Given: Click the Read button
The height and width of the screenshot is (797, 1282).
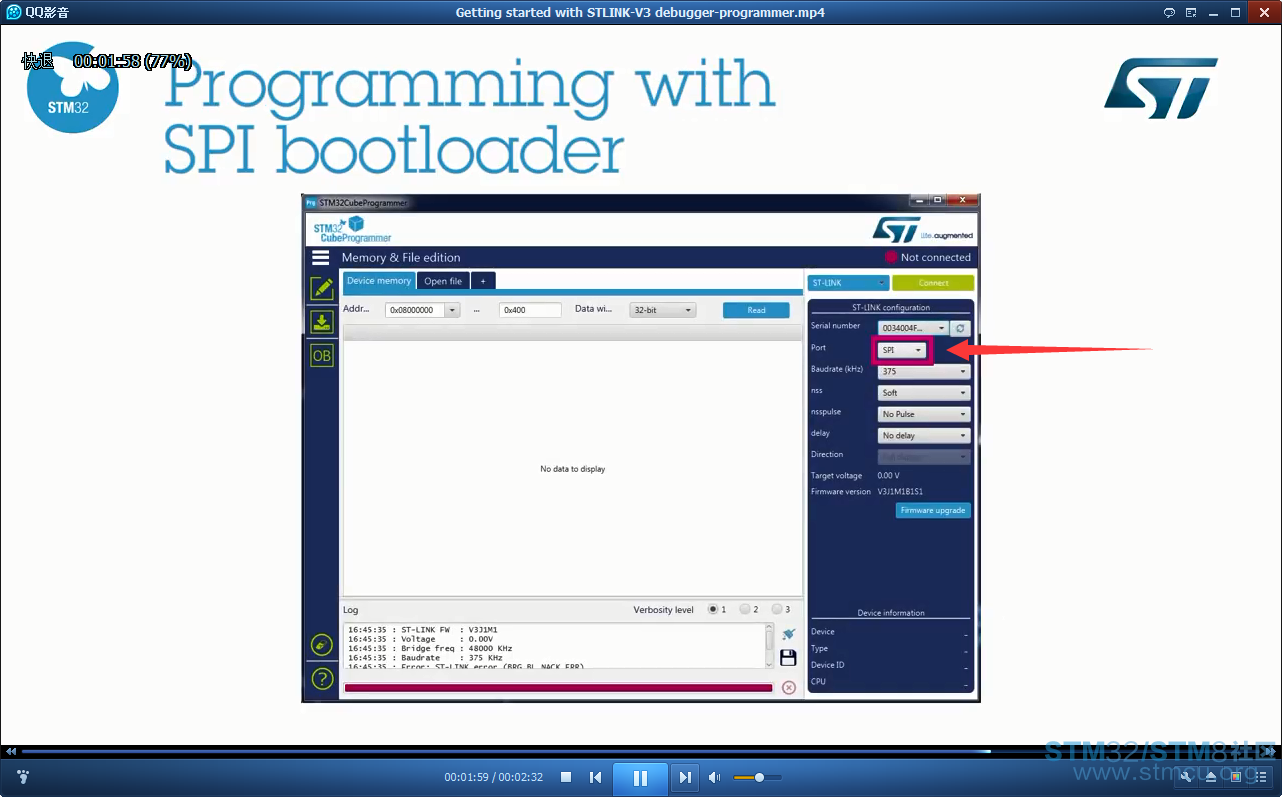Looking at the screenshot, I should [756, 310].
